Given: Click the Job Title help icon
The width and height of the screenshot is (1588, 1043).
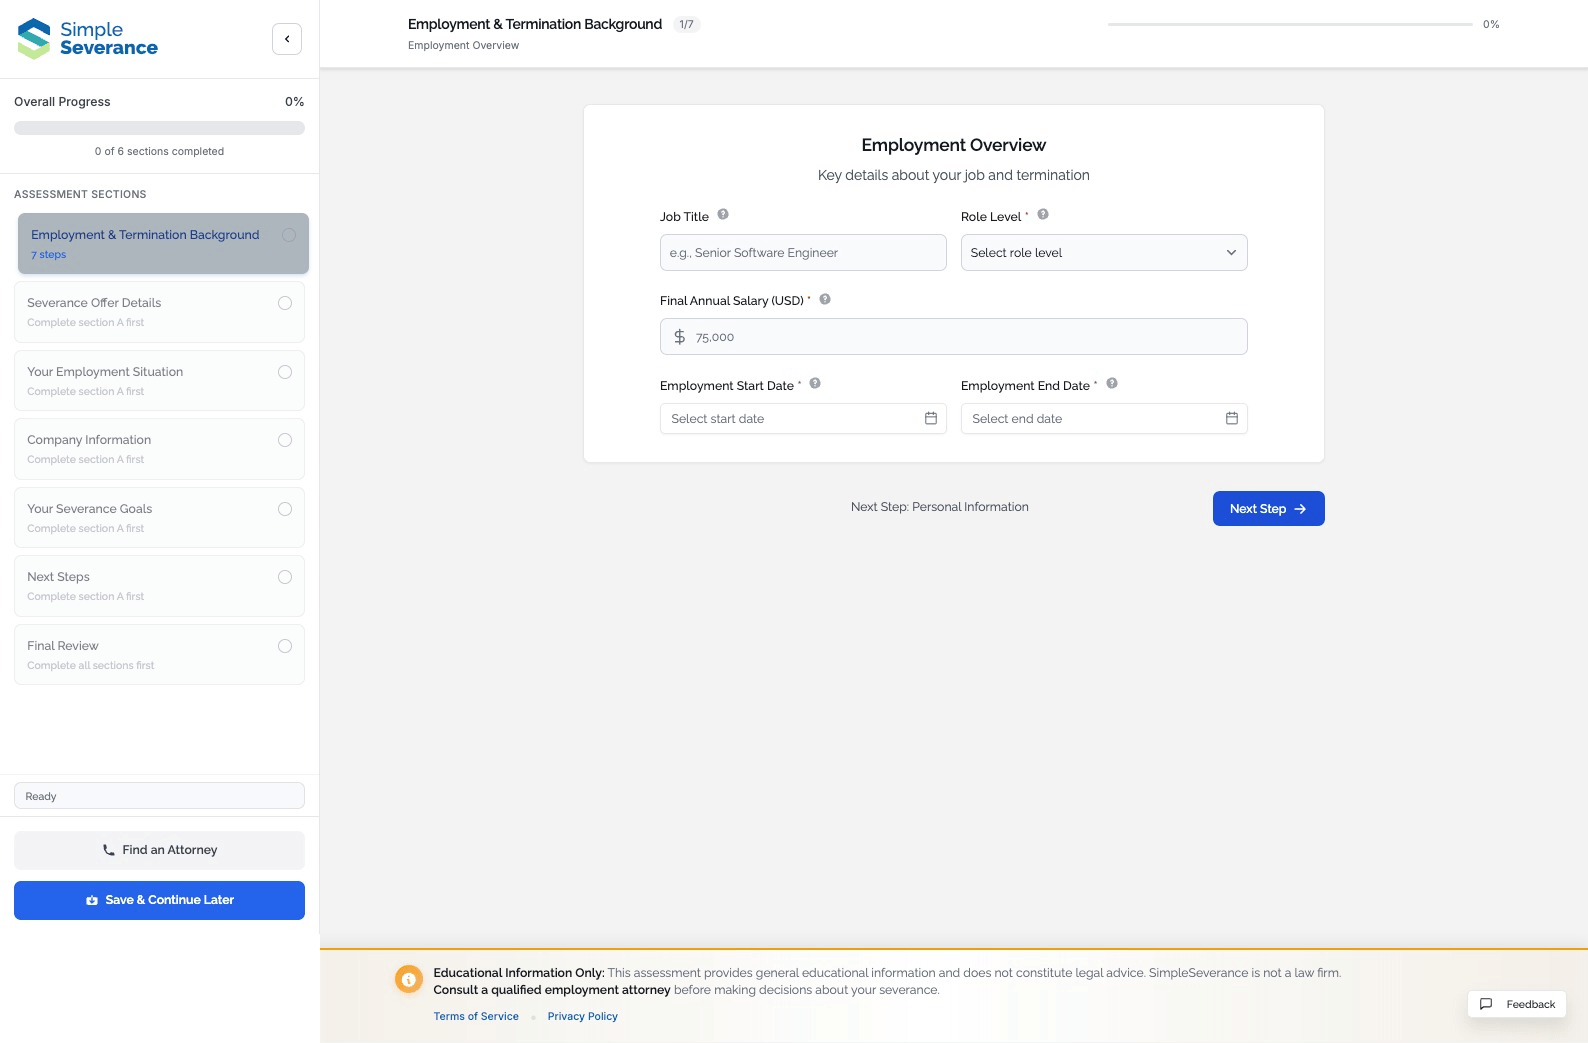Looking at the screenshot, I should point(723,214).
